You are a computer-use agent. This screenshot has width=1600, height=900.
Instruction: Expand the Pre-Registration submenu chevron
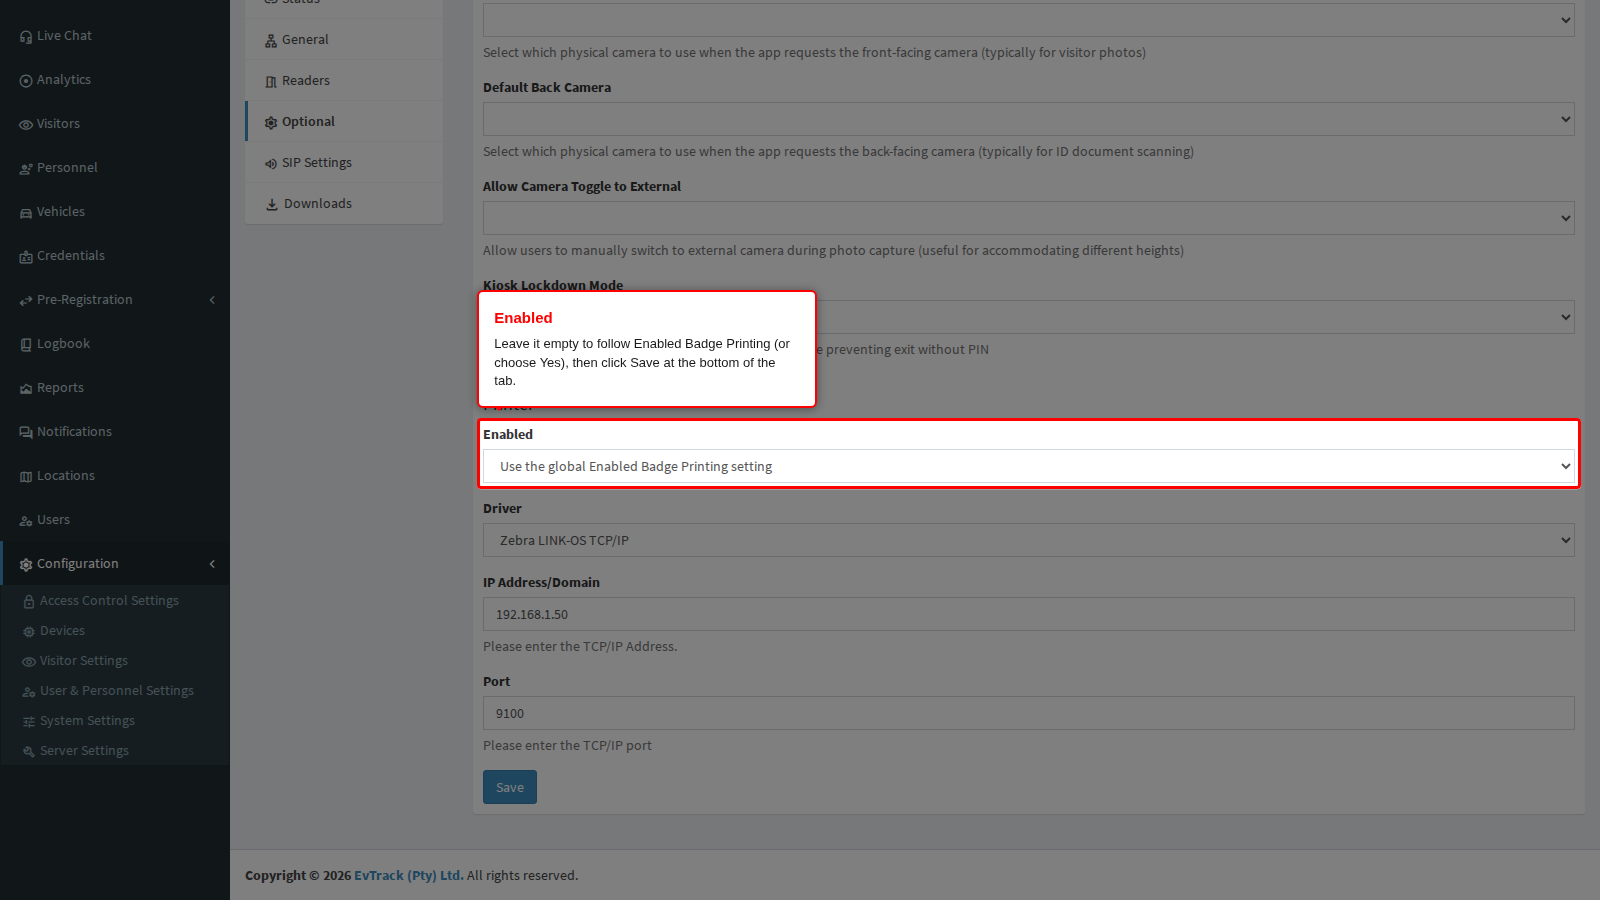[x=212, y=300]
